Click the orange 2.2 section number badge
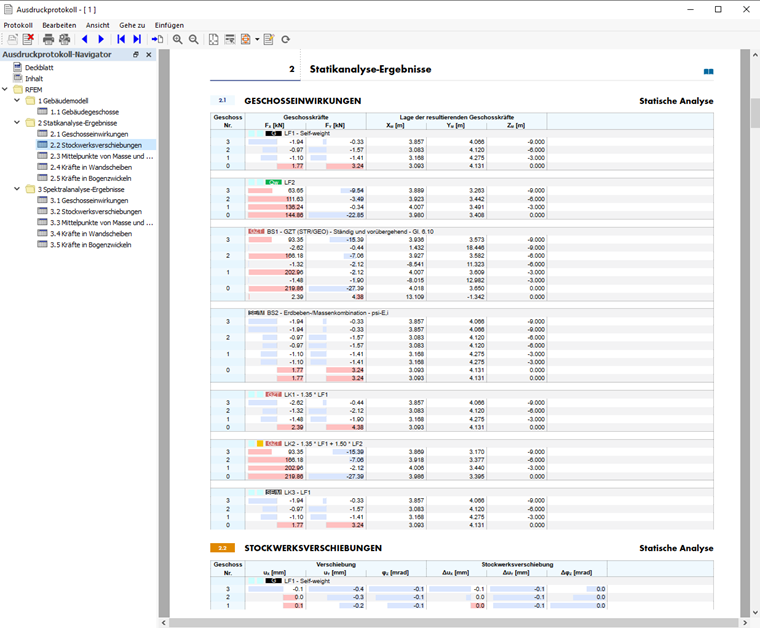 (x=222, y=548)
